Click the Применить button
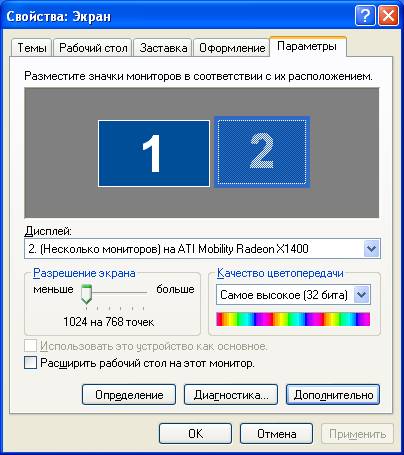Image resolution: width=404 pixels, height=455 pixels. click(357, 433)
